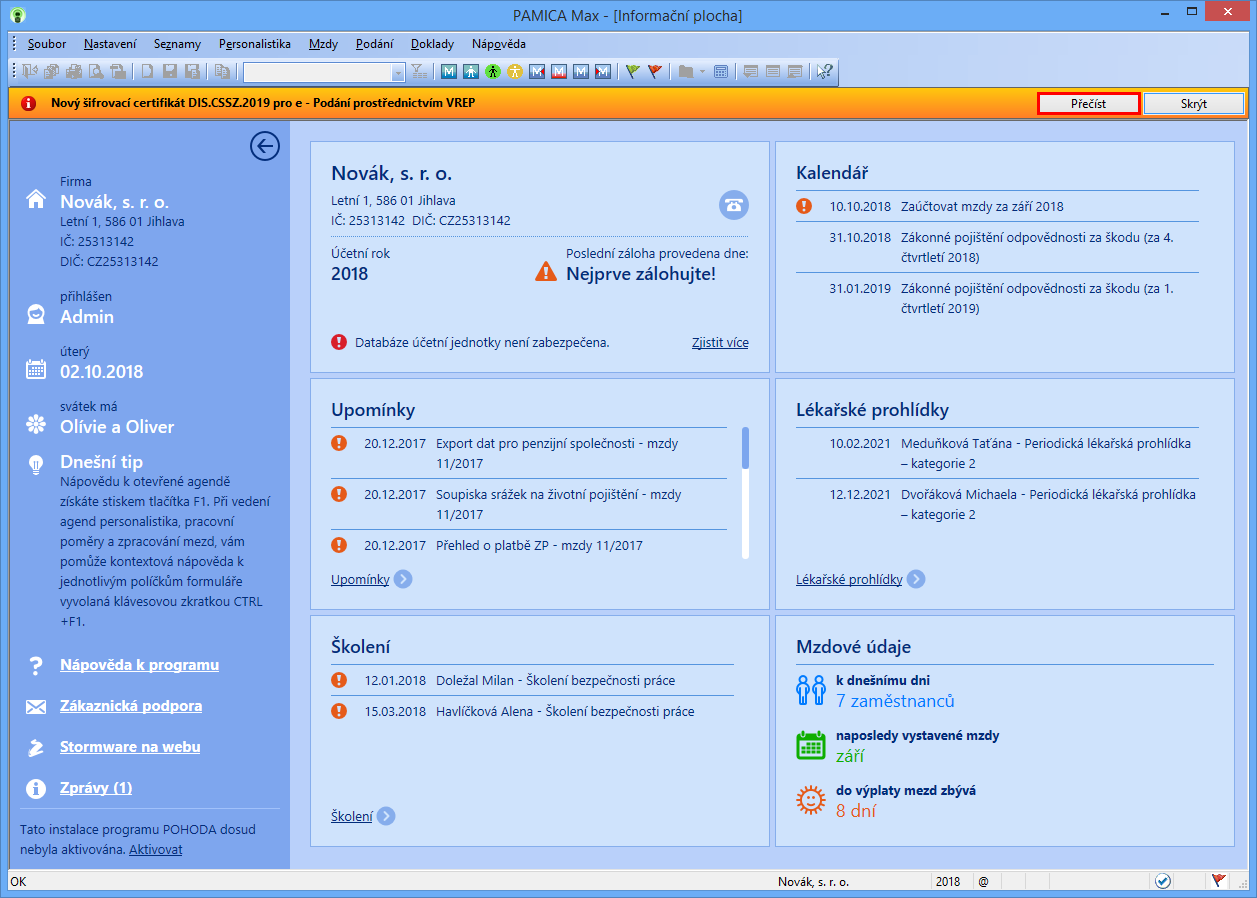Open the Nápověda menu
The width and height of the screenshot is (1257, 898).
(x=498, y=44)
